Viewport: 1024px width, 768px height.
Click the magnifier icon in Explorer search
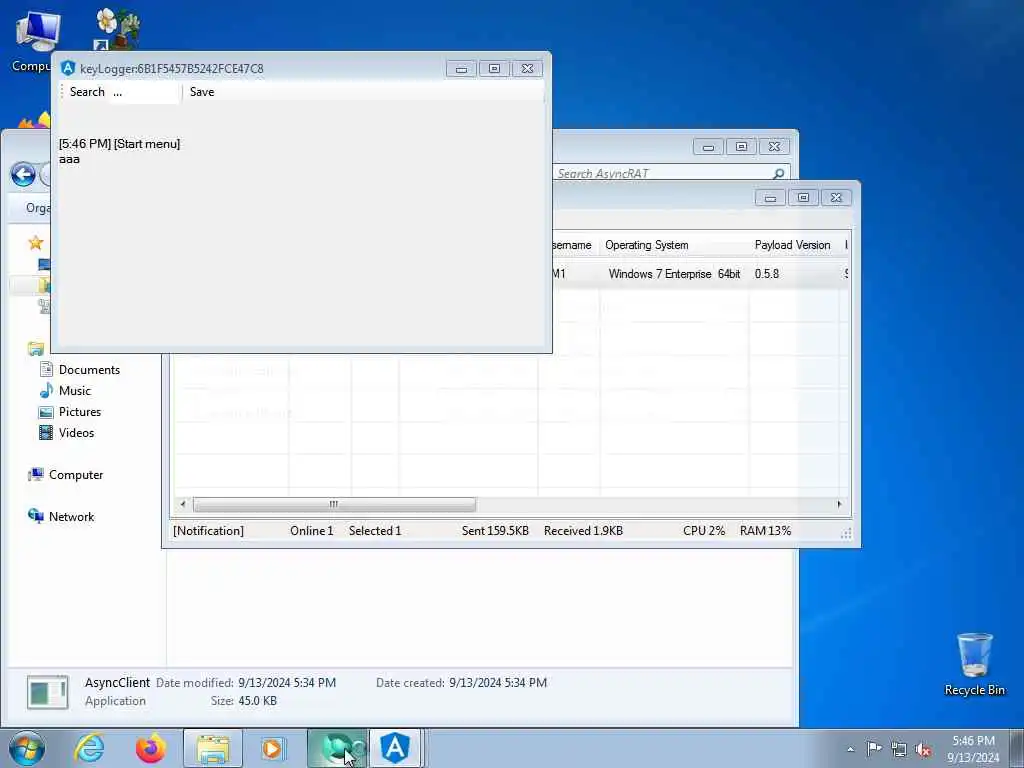[x=778, y=174]
